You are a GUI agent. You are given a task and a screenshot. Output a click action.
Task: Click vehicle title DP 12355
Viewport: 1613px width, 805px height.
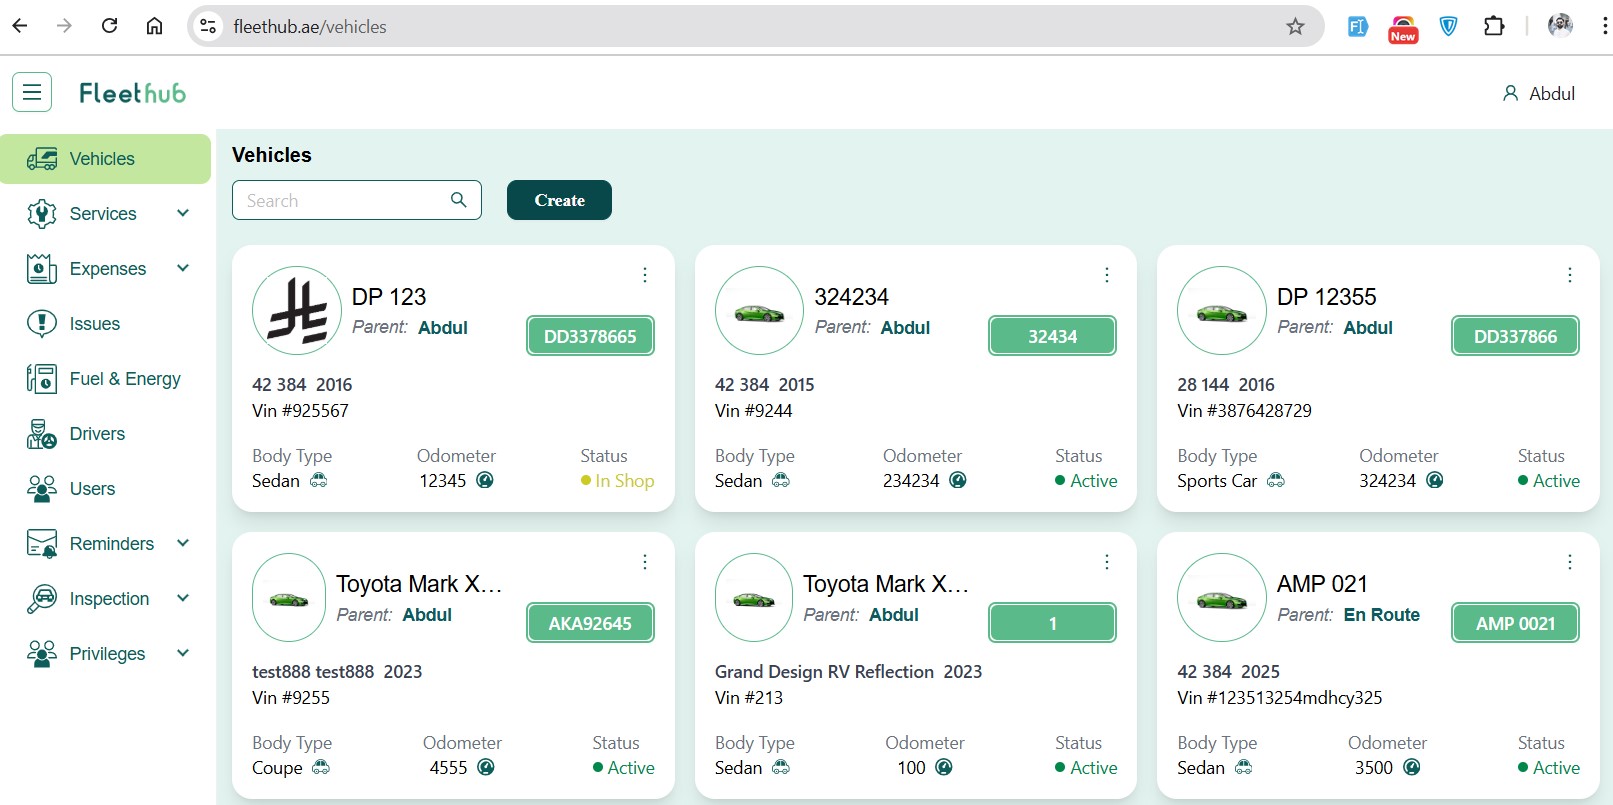click(x=1326, y=297)
